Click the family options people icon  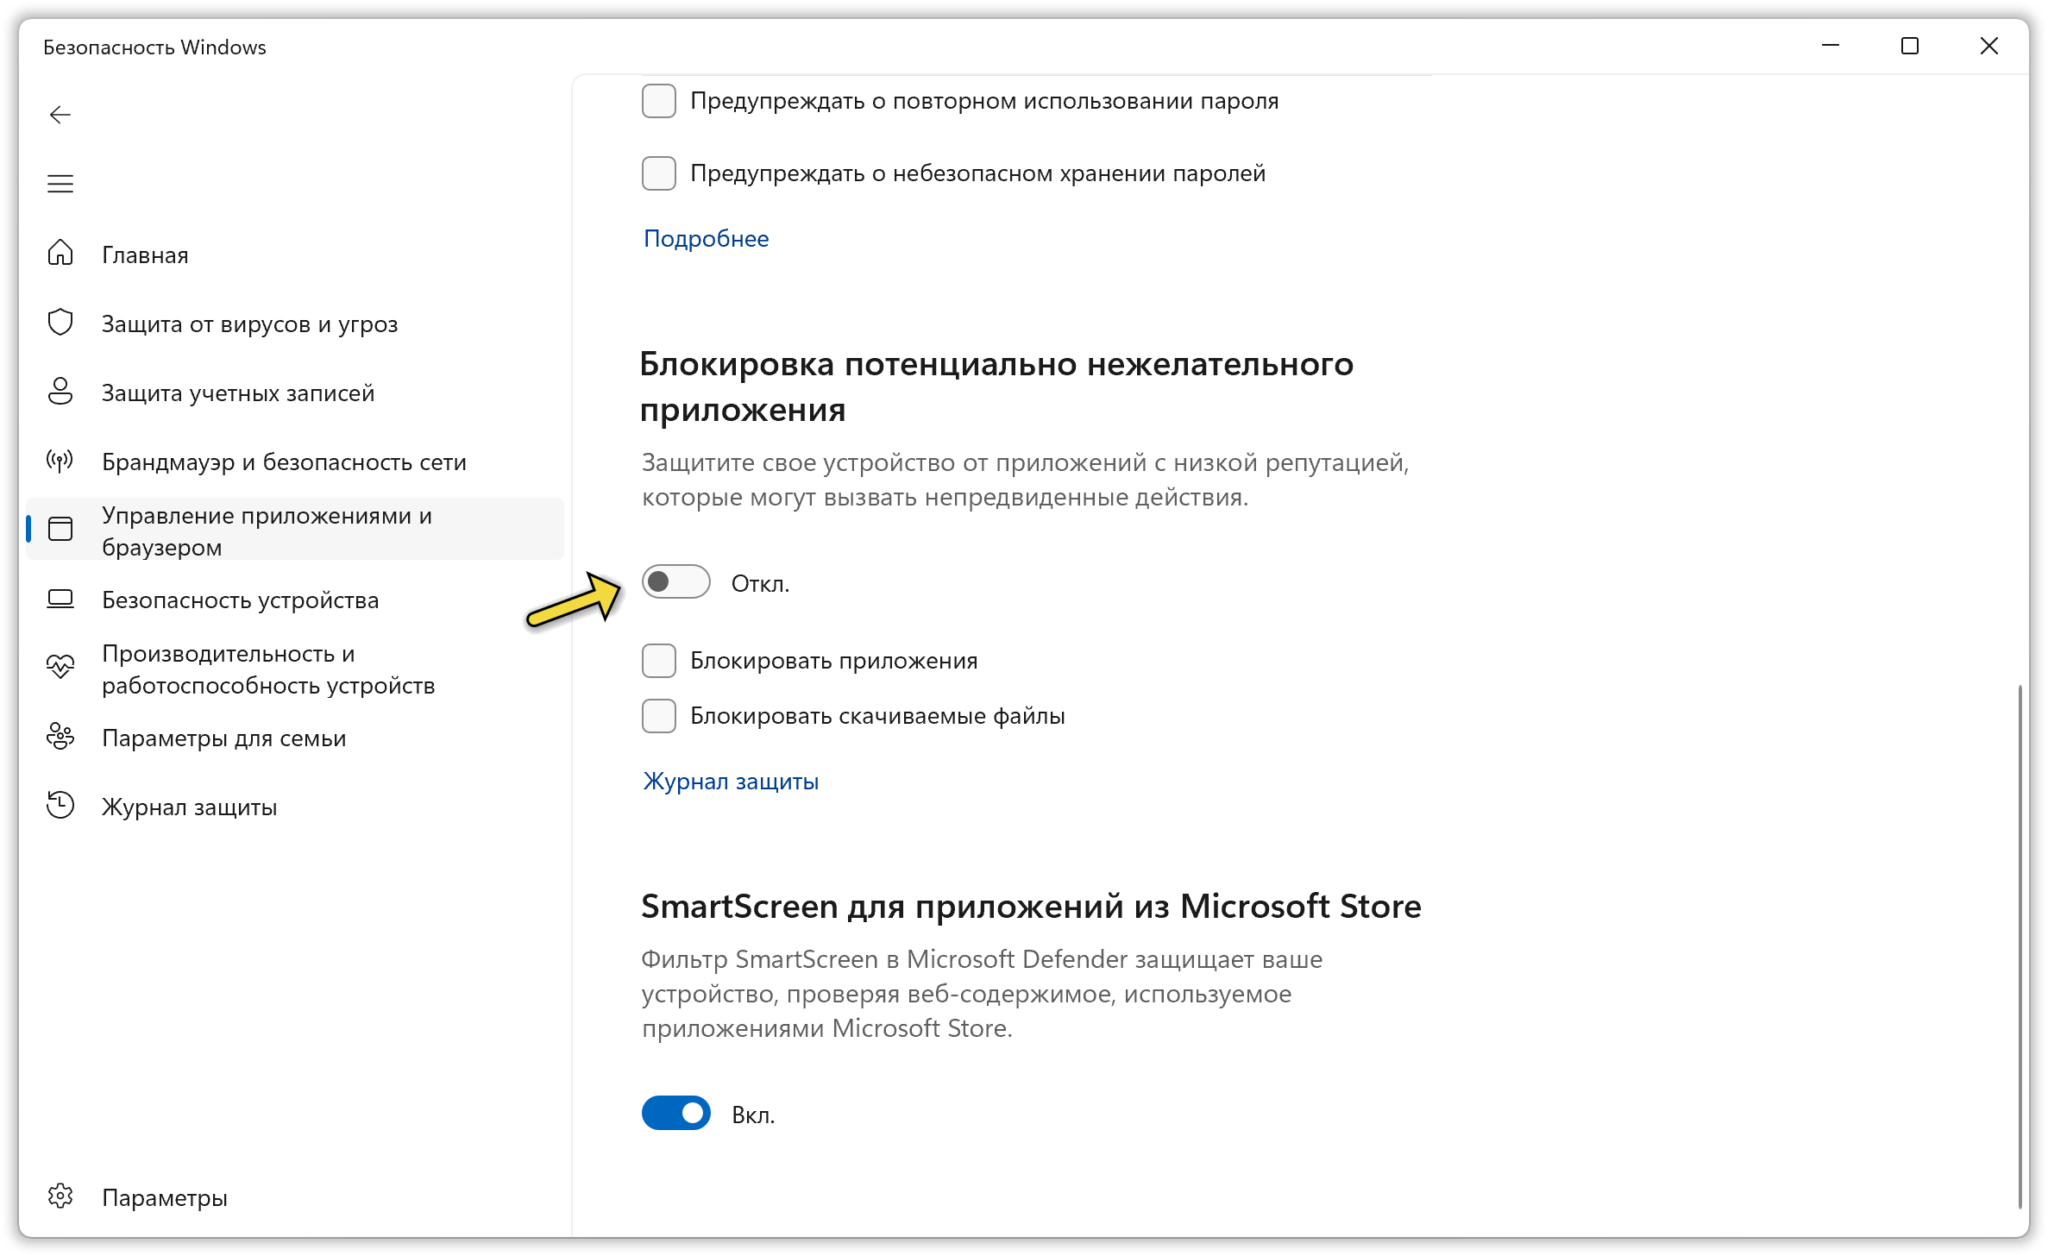tap(60, 737)
